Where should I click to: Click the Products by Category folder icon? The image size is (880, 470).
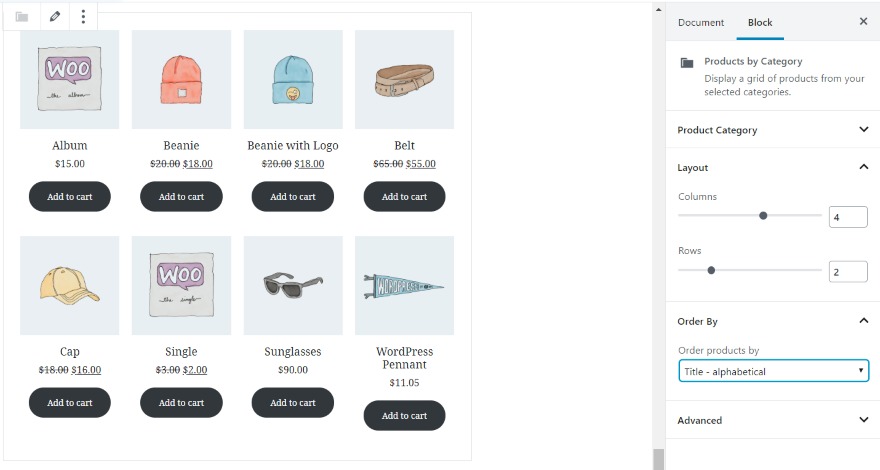[x=687, y=62]
